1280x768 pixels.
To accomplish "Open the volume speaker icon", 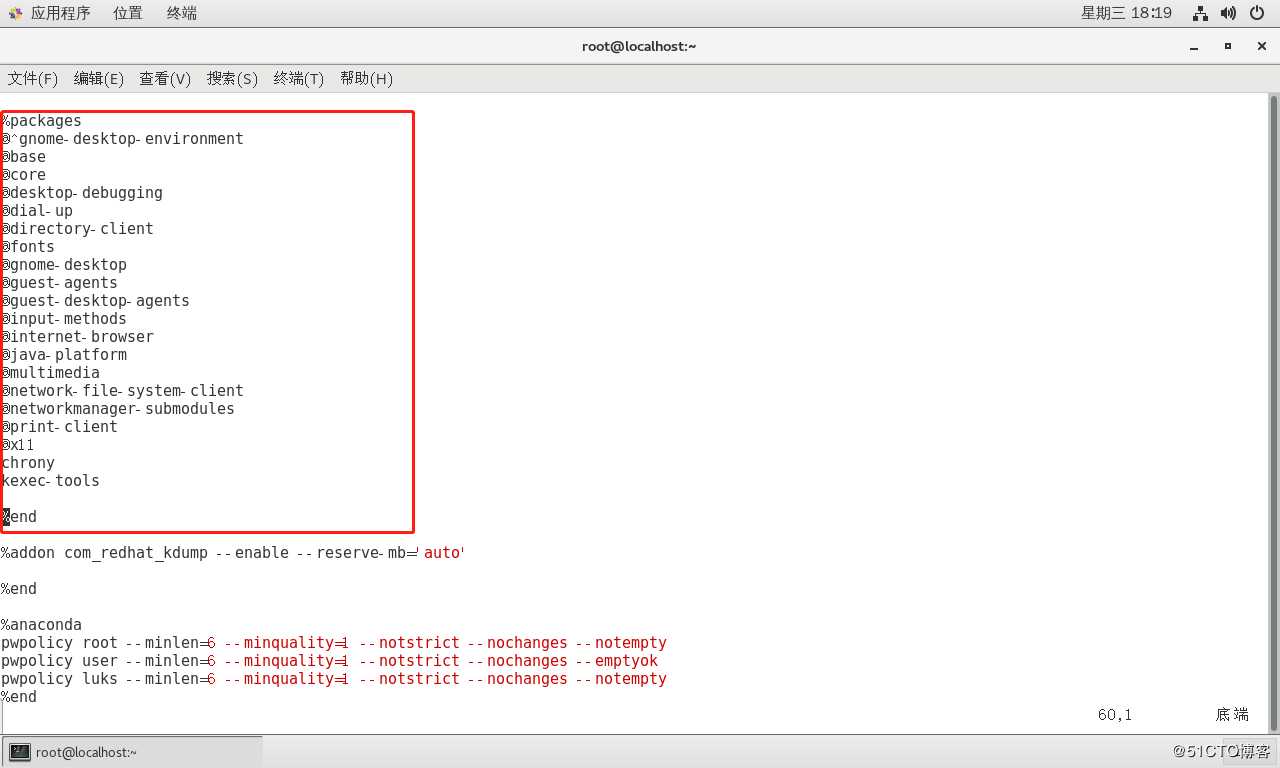I will 1229,13.
